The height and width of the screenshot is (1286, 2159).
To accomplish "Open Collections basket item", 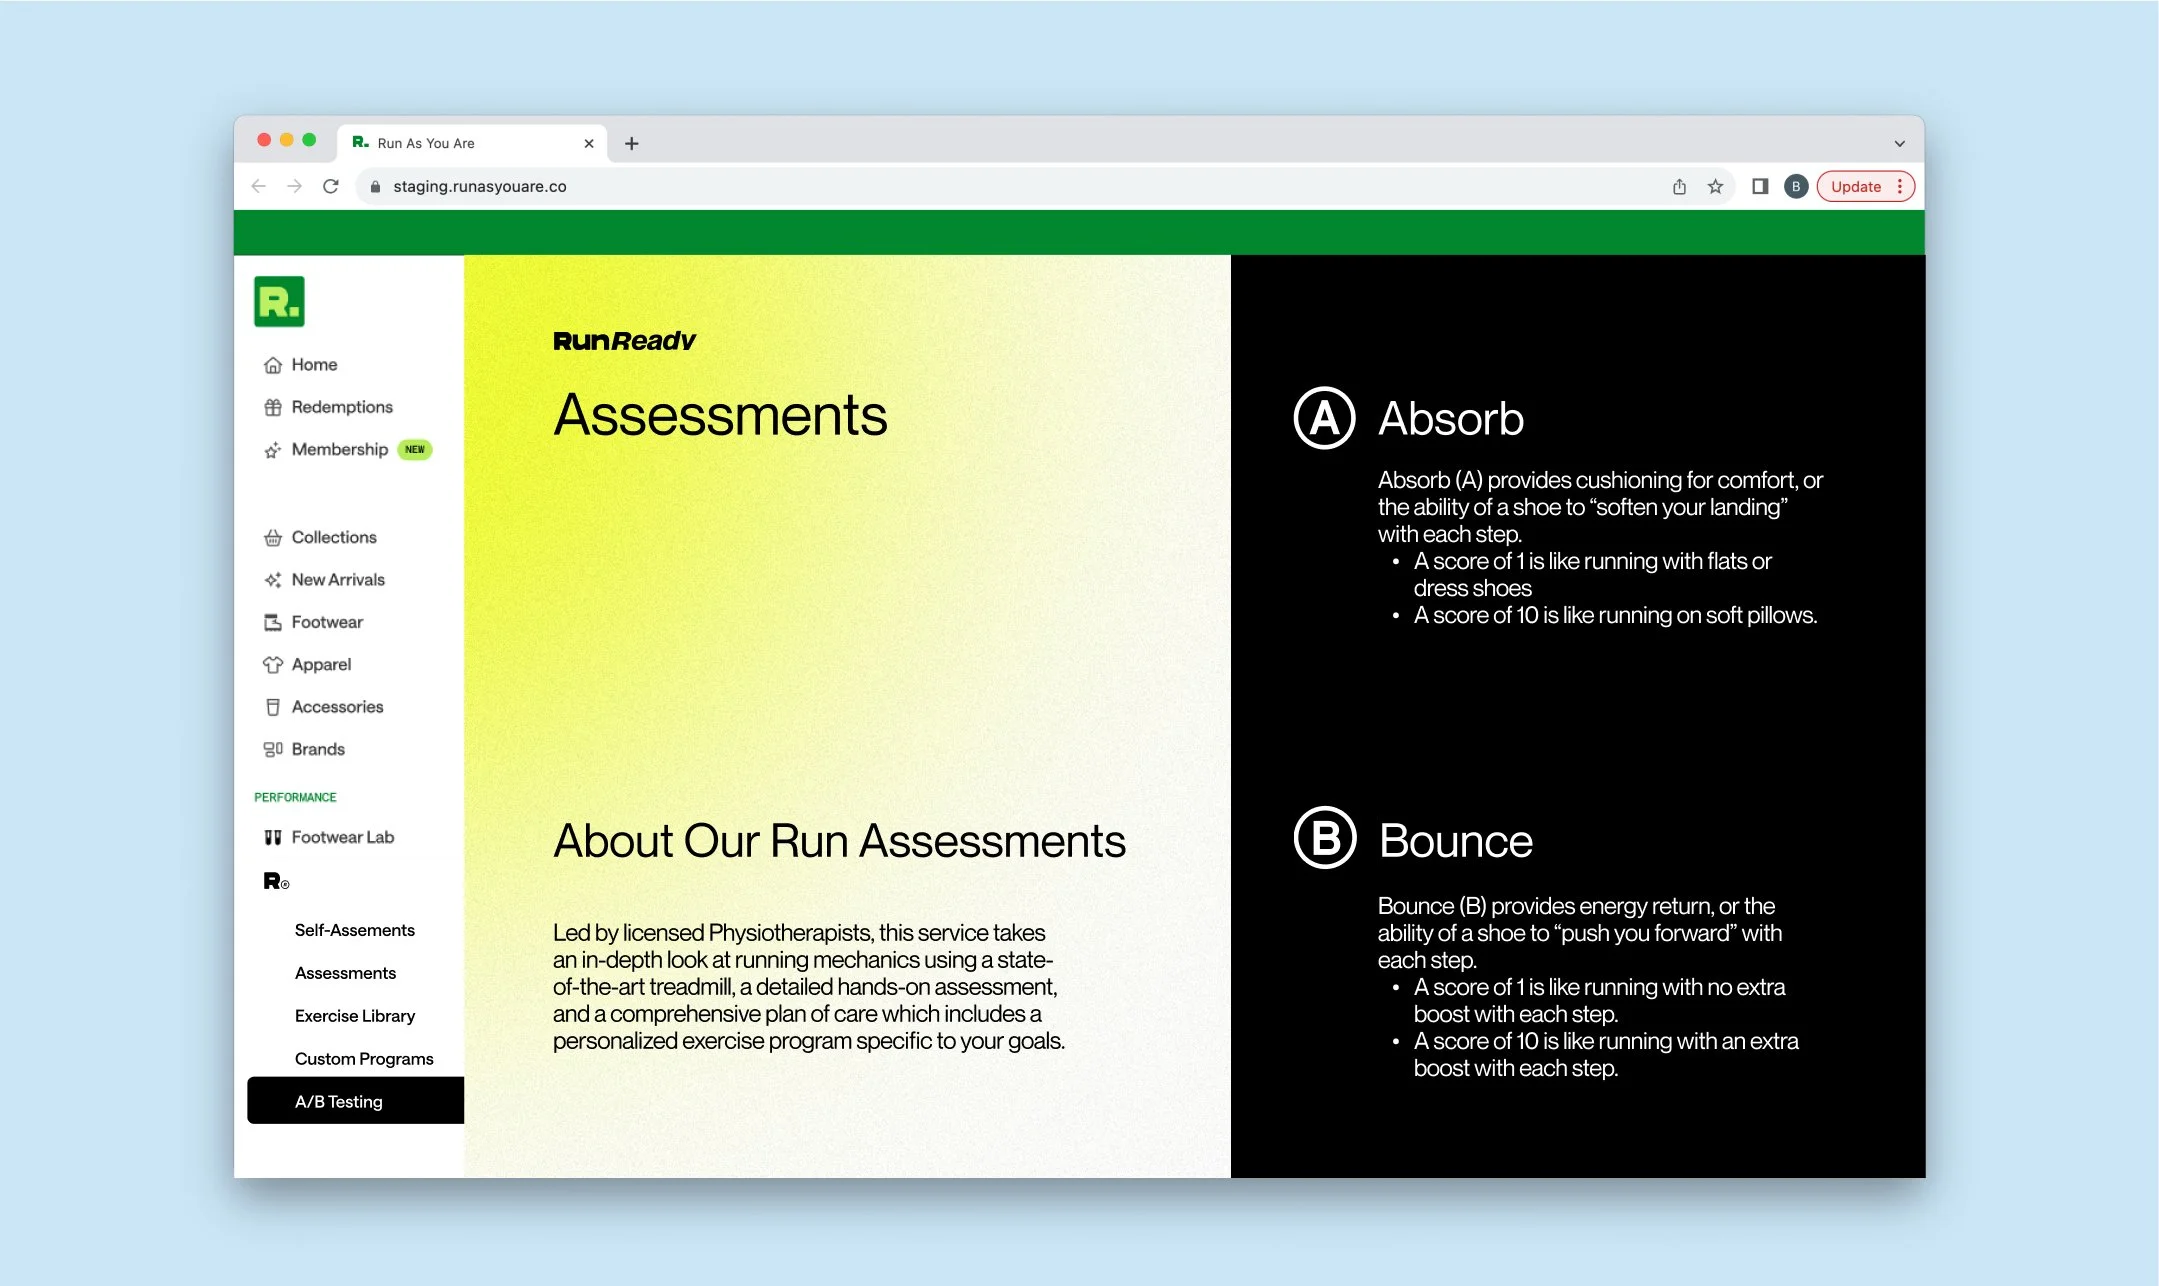I will point(333,537).
